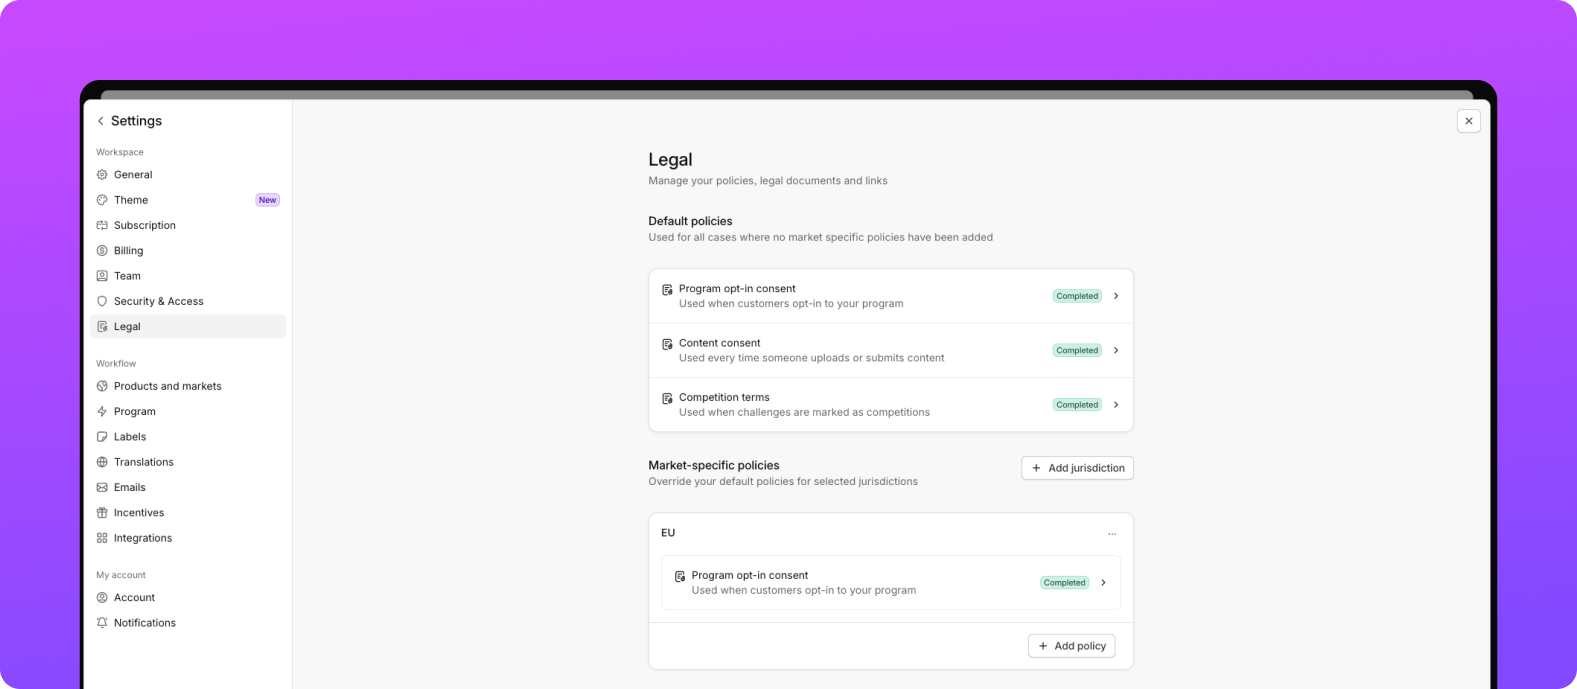Click the My account section label
The height and width of the screenshot is (689, 1577).
121,575
